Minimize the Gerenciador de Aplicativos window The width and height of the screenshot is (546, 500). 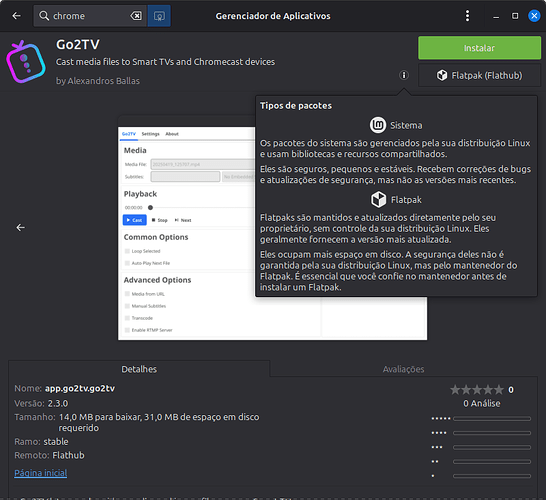pos(496,16)
